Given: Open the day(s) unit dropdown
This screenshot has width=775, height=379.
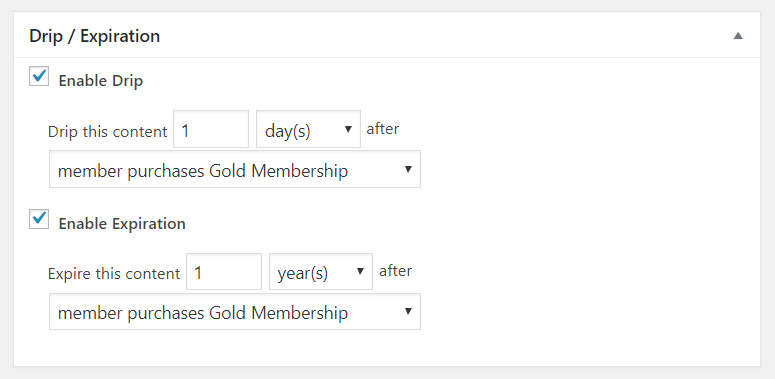Looking at the screenshot, I should click(308, 129).
